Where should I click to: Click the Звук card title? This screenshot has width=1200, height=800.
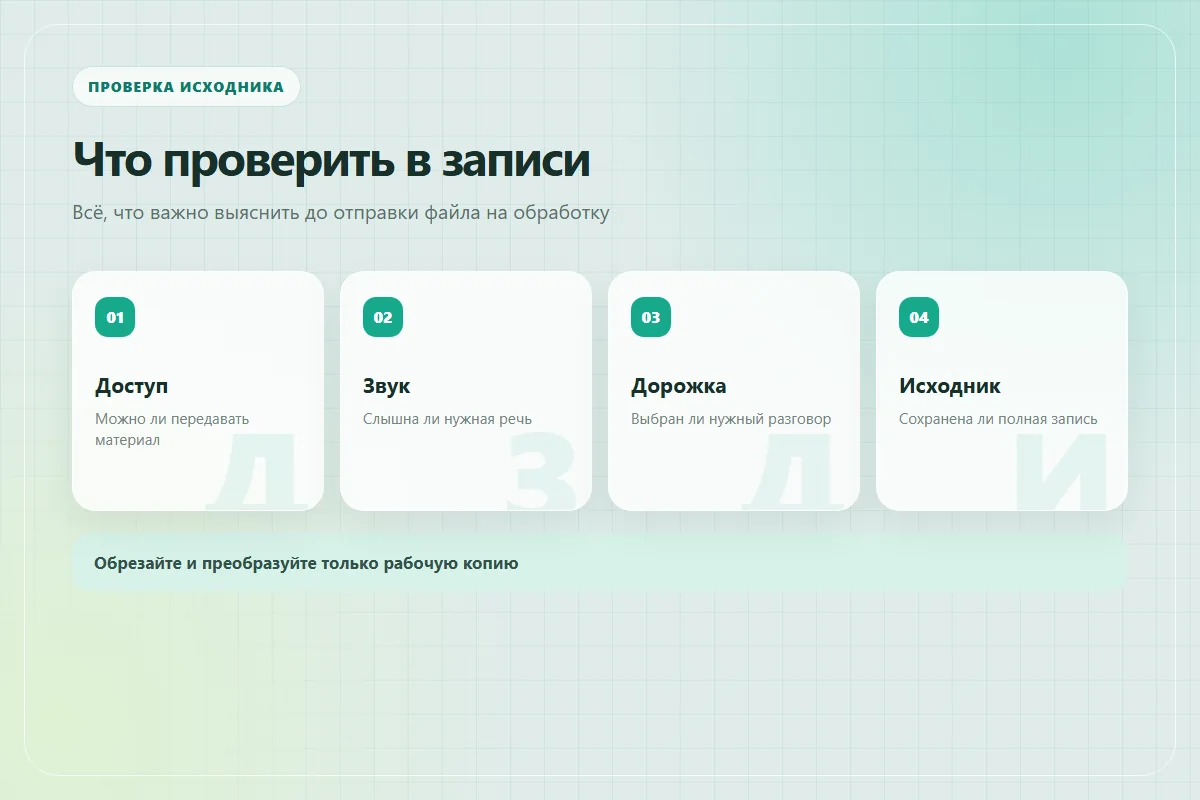click(387, 386)
